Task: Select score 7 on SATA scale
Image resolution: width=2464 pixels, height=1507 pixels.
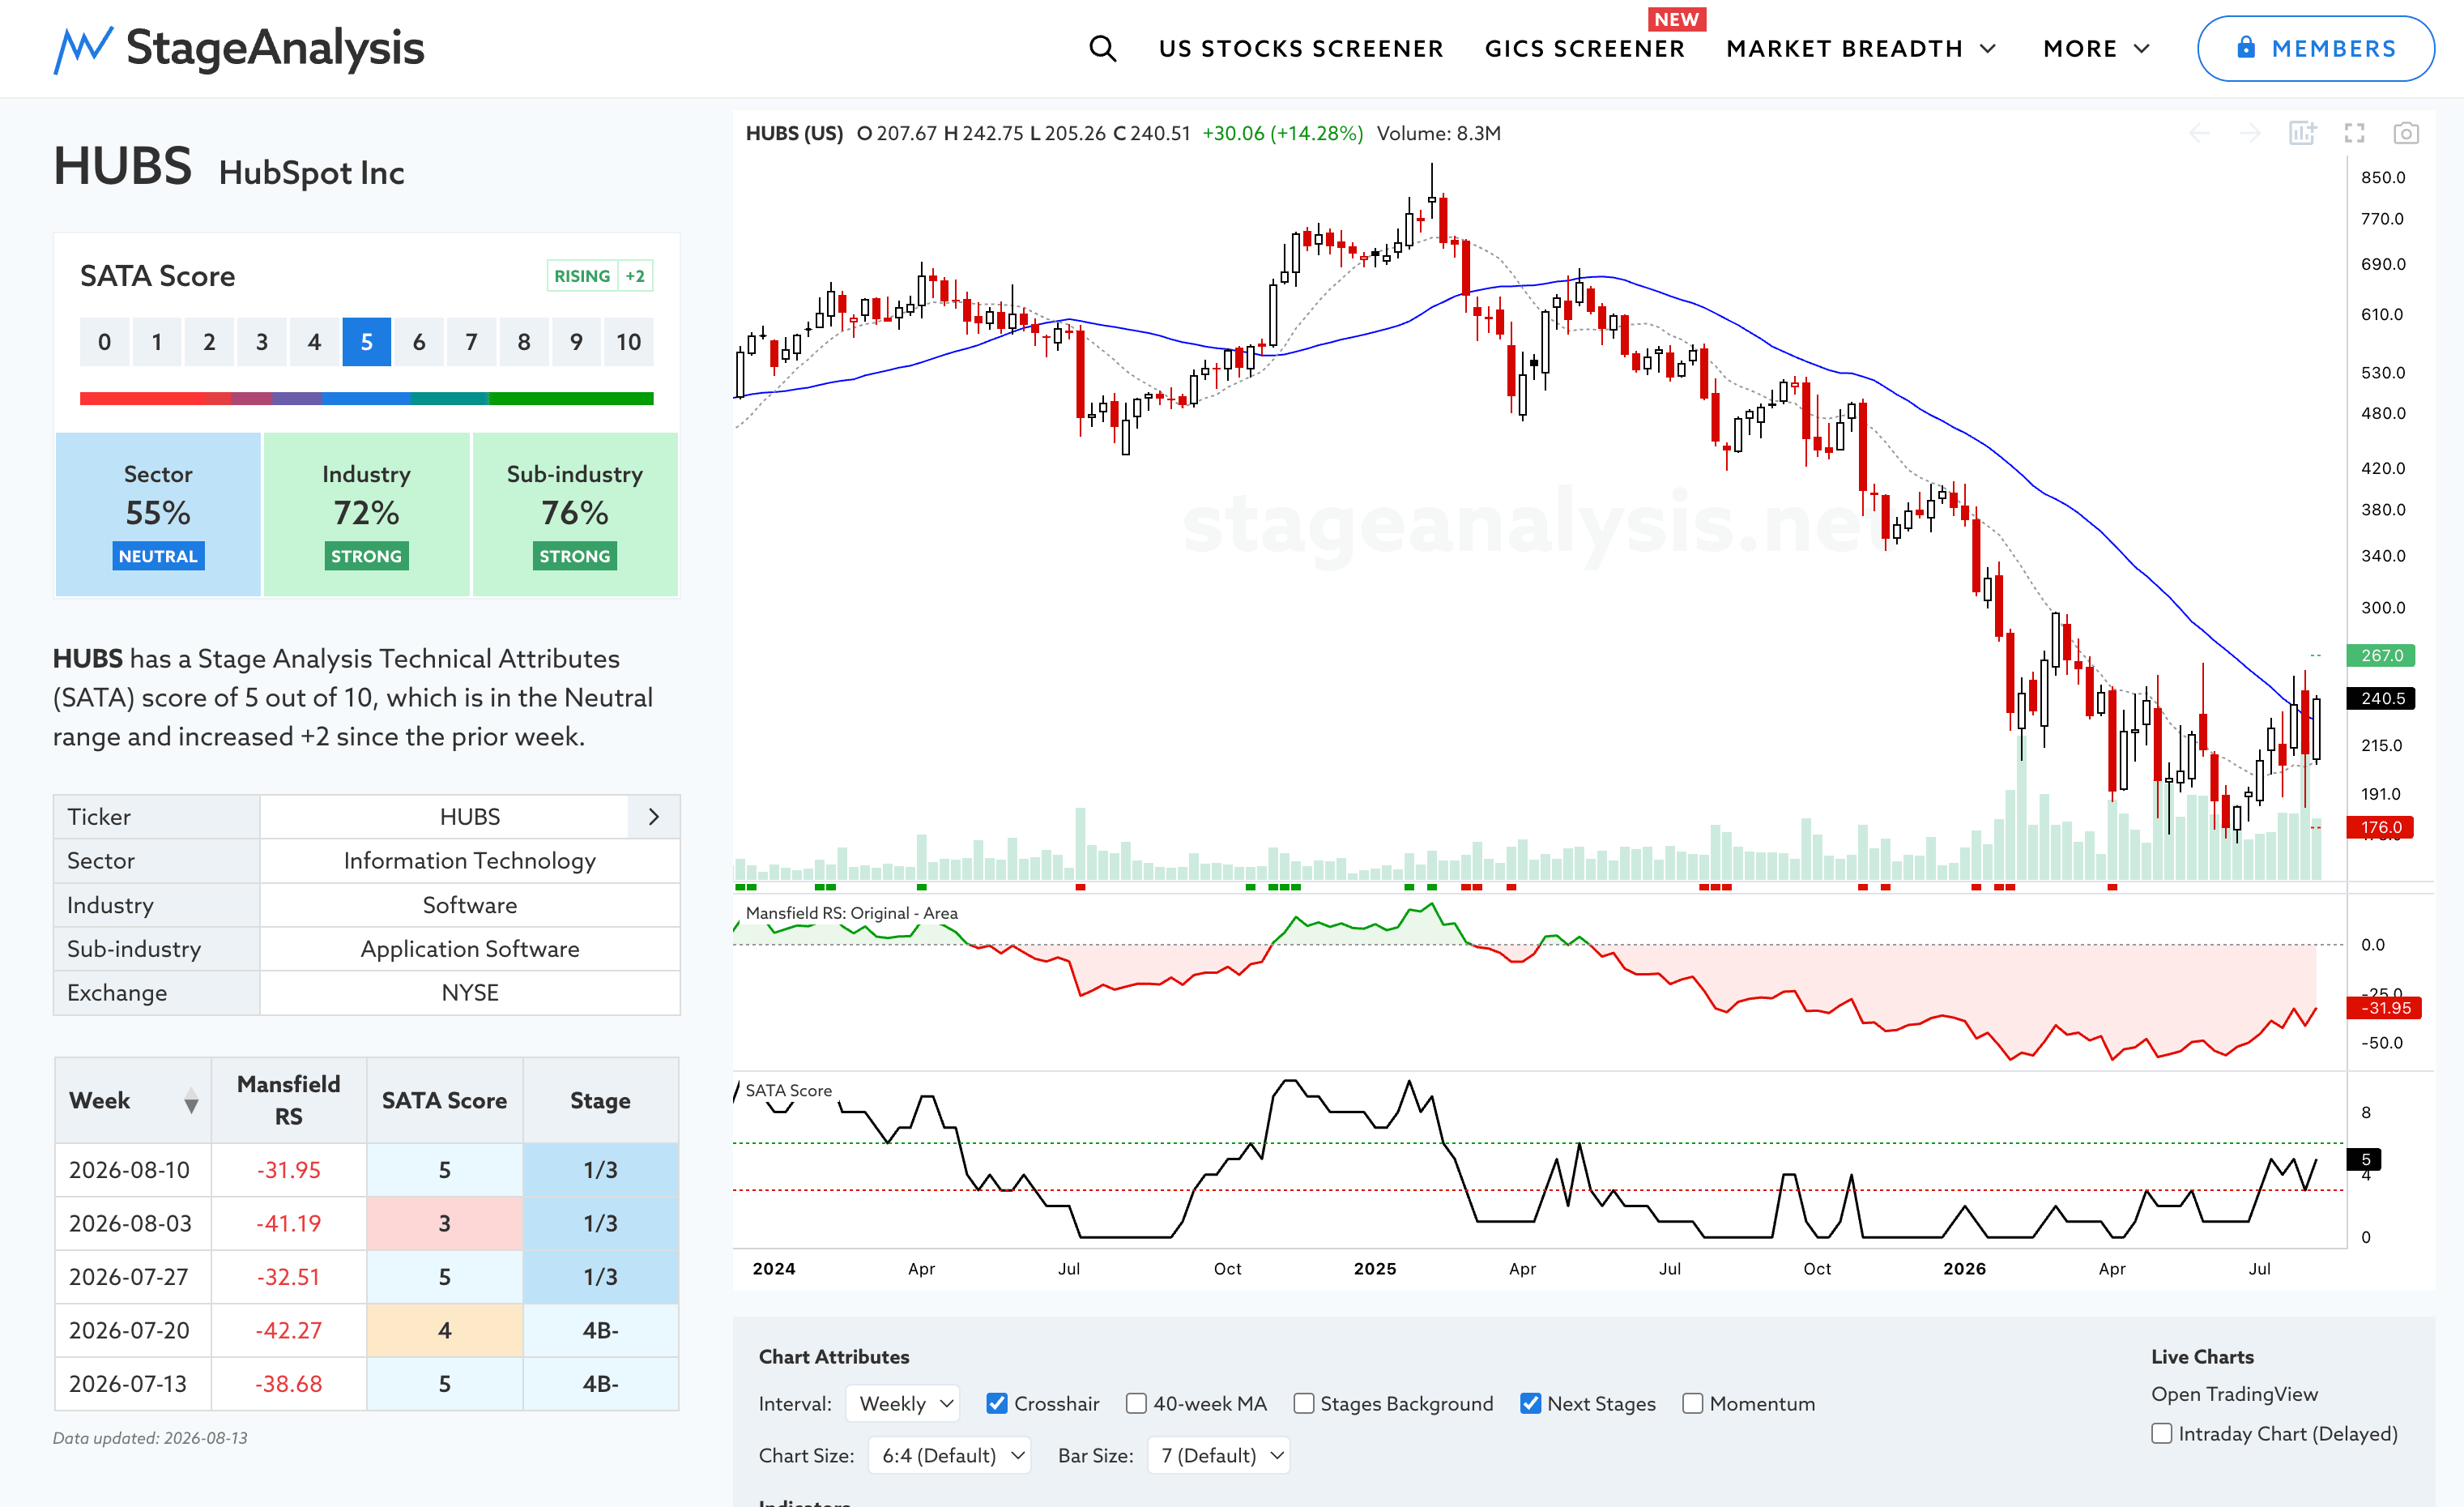Action: pos(471,342)
